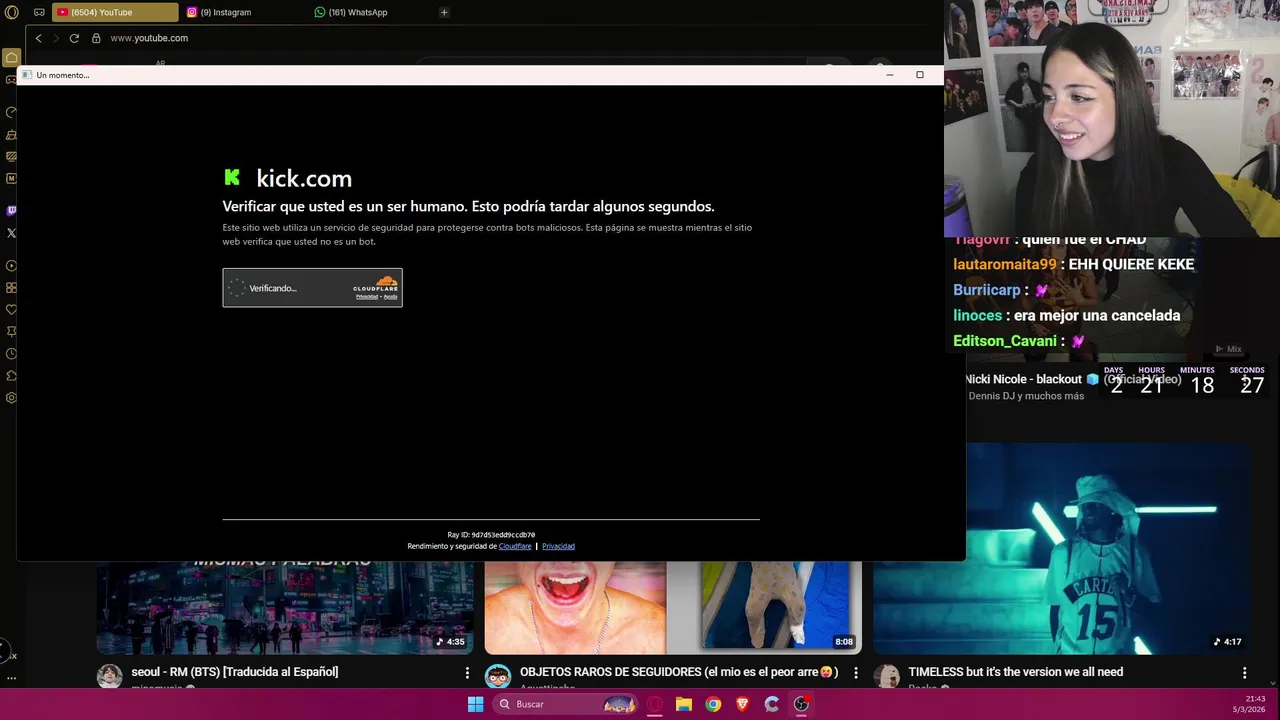Screen dimensions: 1280x720
Task: Launch Google Chrome from the taskbar
Action: [x=713, y=704]
